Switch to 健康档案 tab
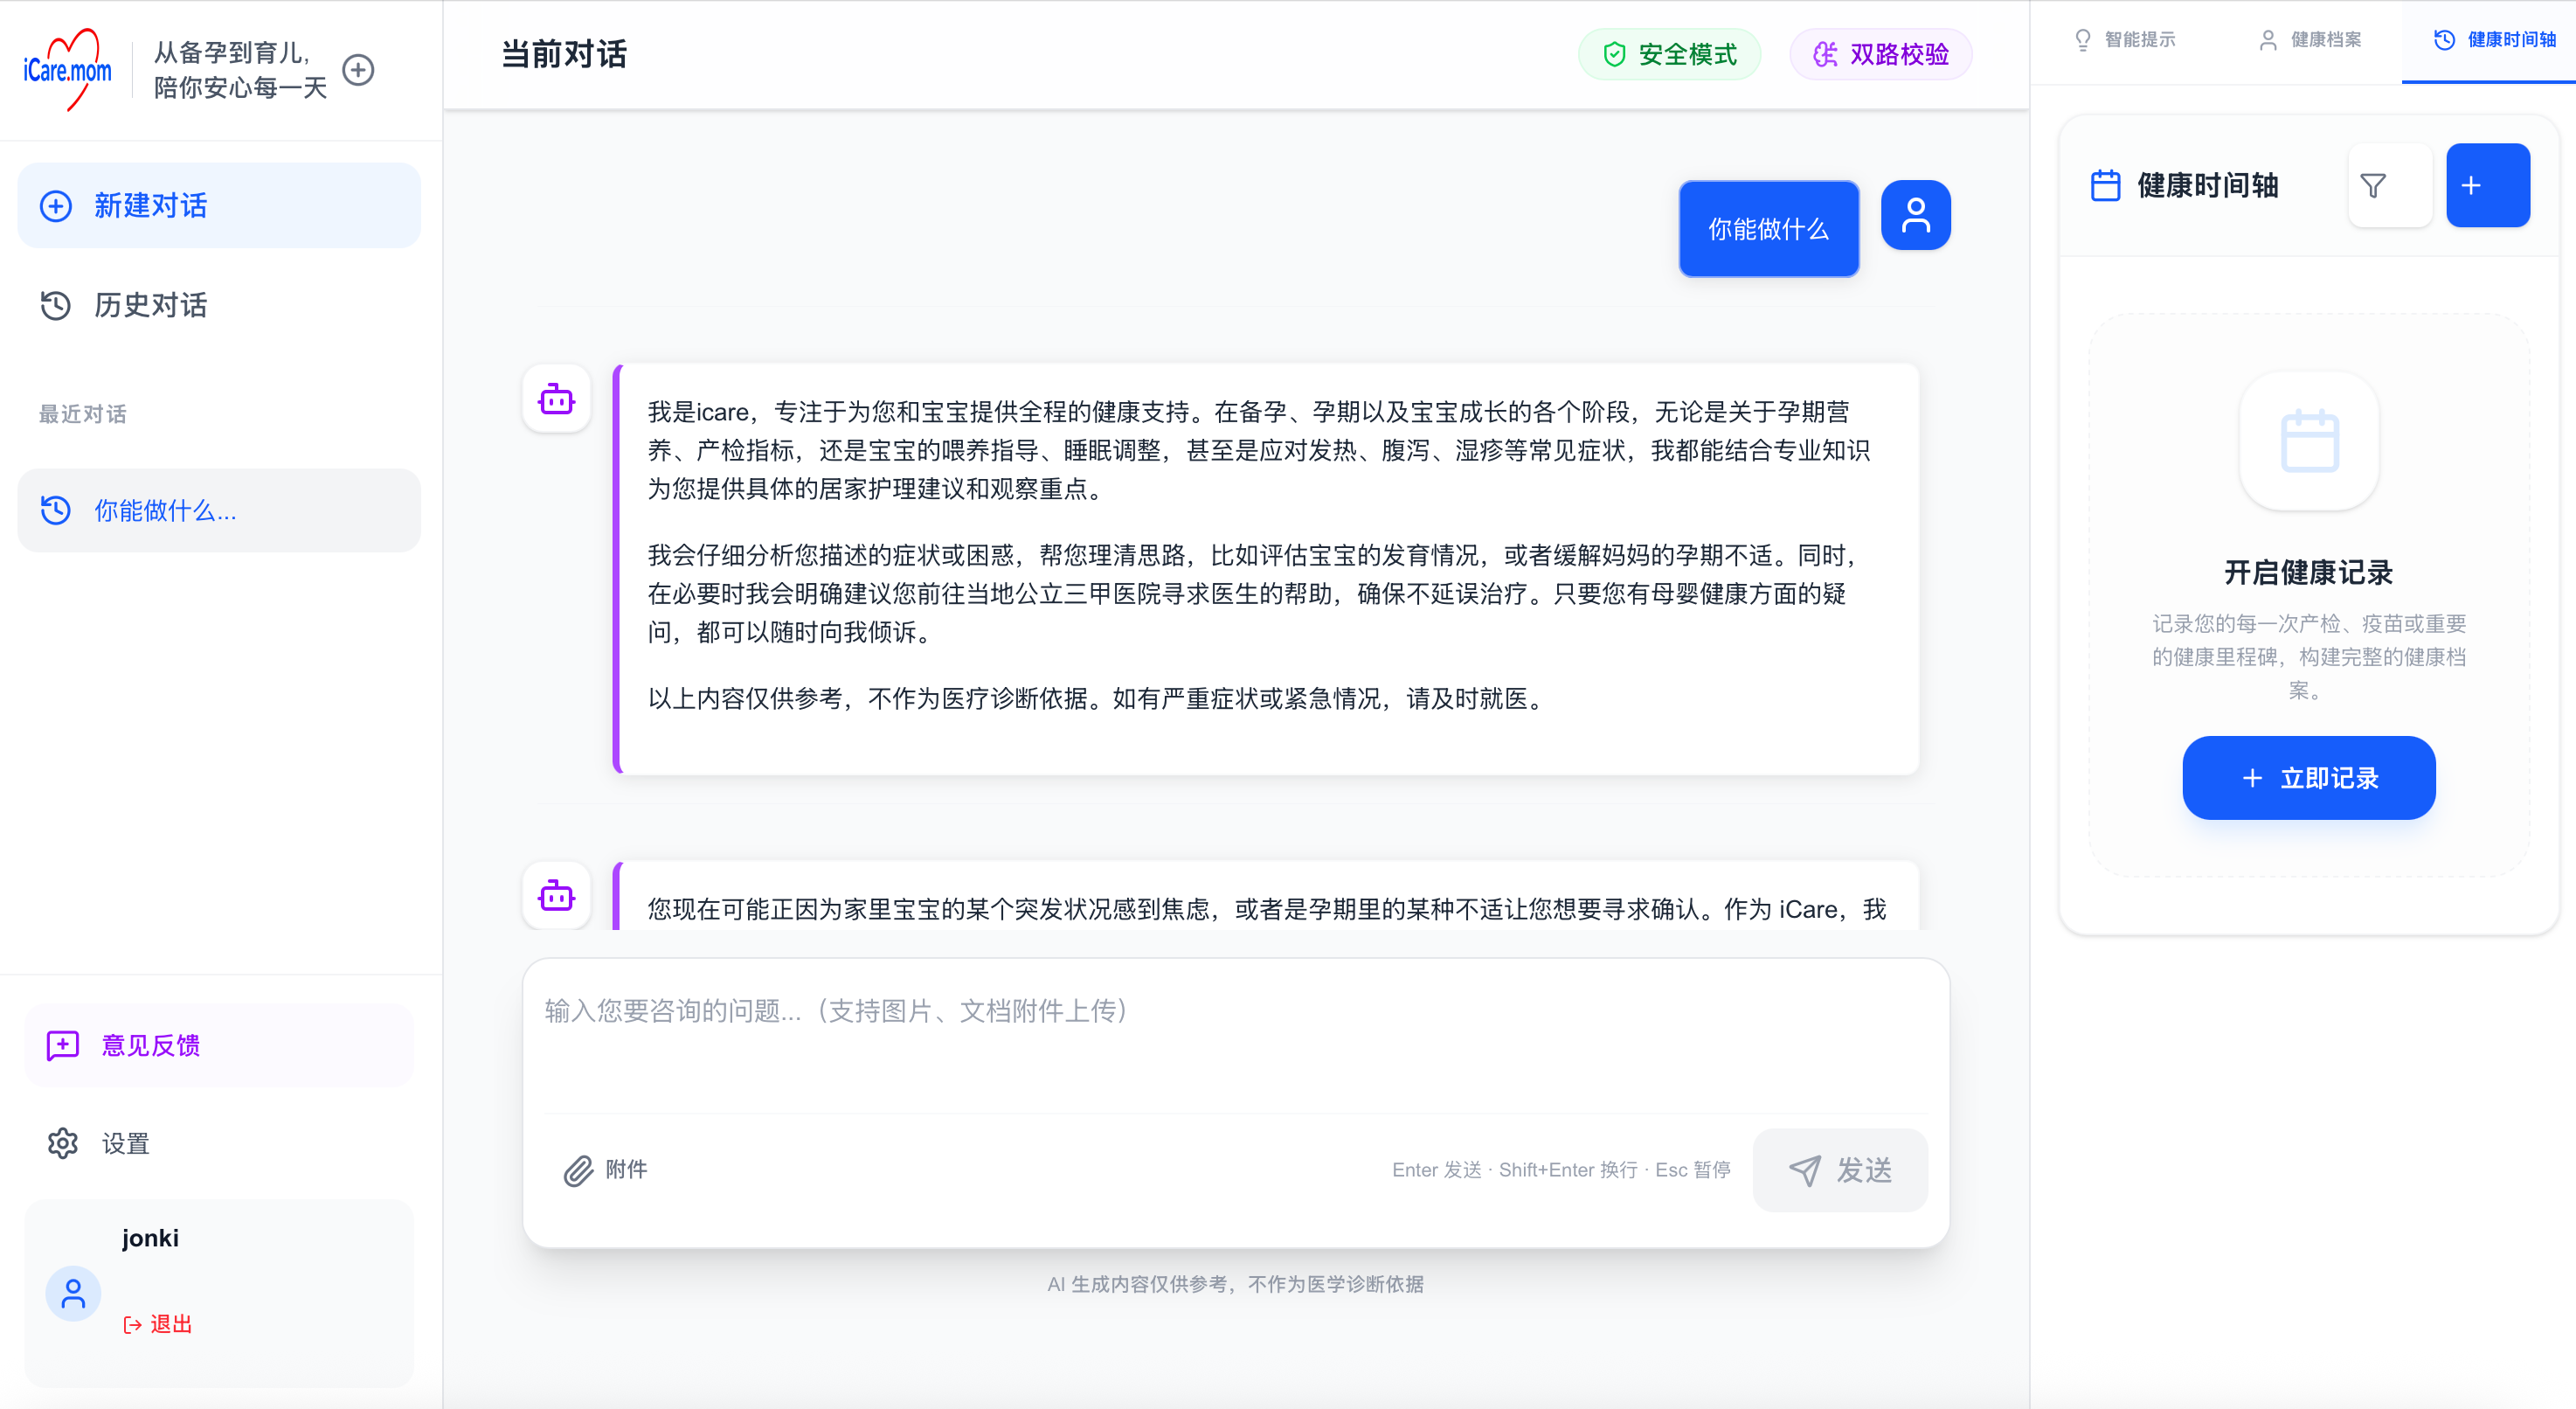Image resolution: width=2576 pixels, height=1409 pixels. 2310,40
